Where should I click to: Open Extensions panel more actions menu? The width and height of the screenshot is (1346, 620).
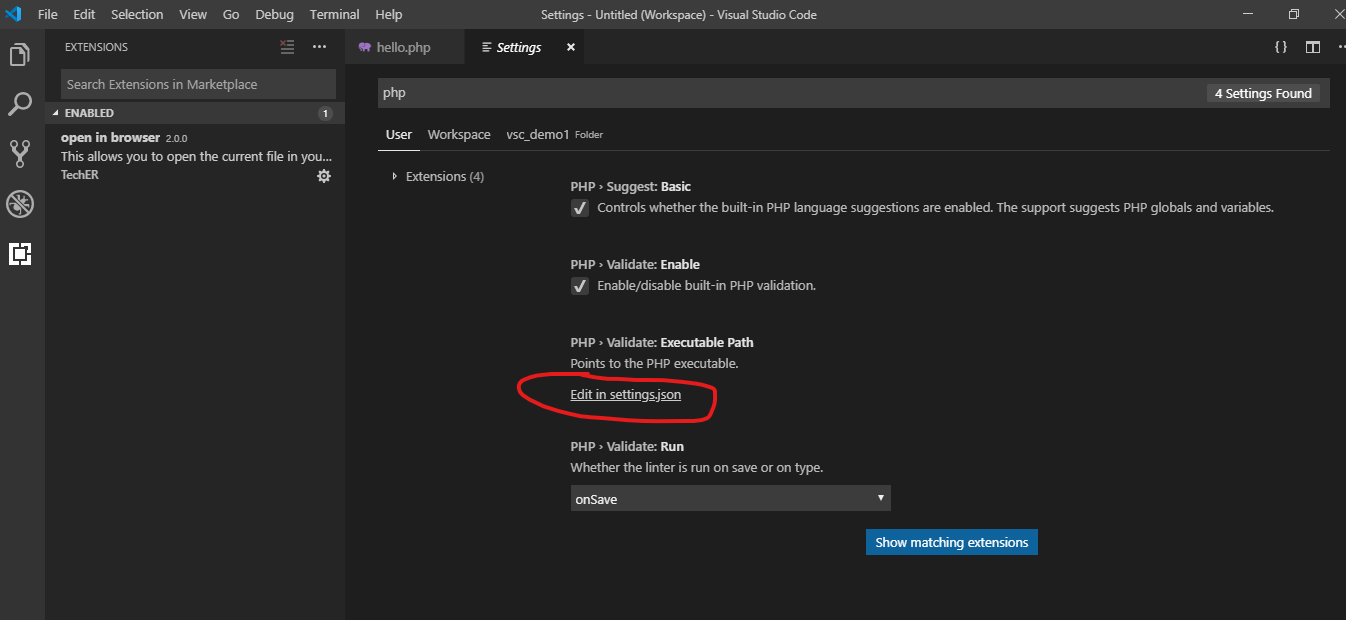[320, 47]
